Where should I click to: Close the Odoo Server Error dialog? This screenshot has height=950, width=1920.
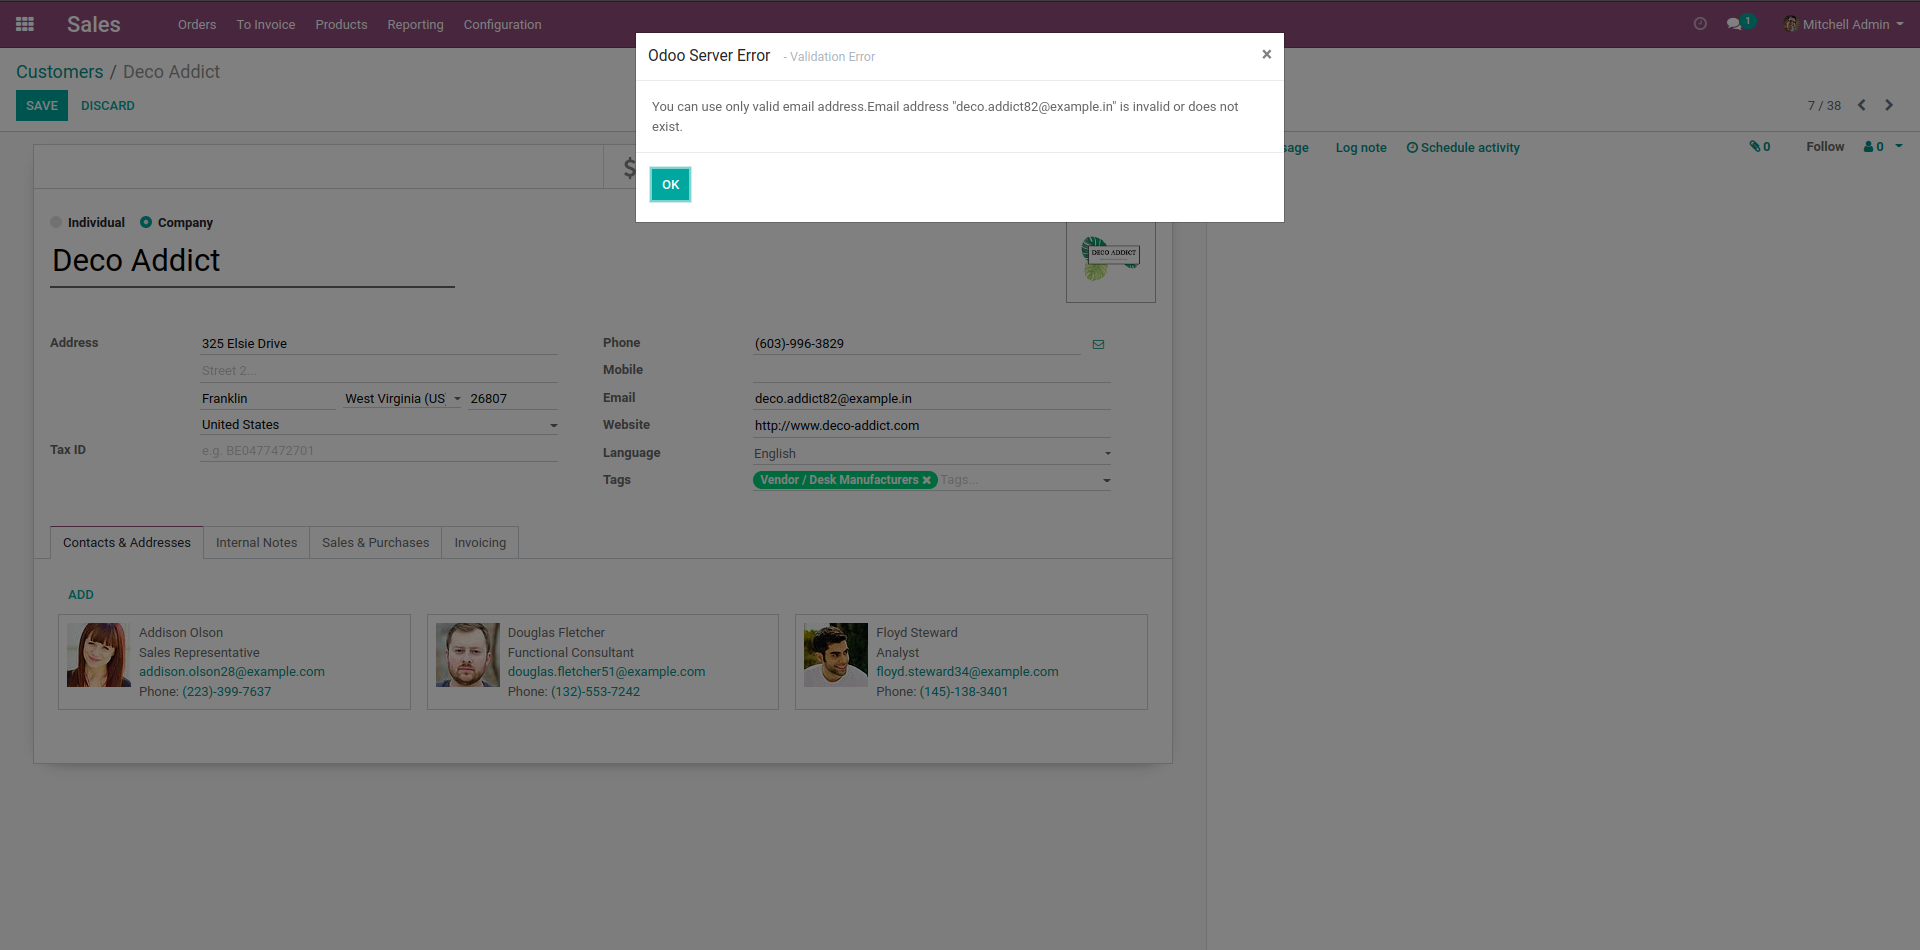(1266, 54)
